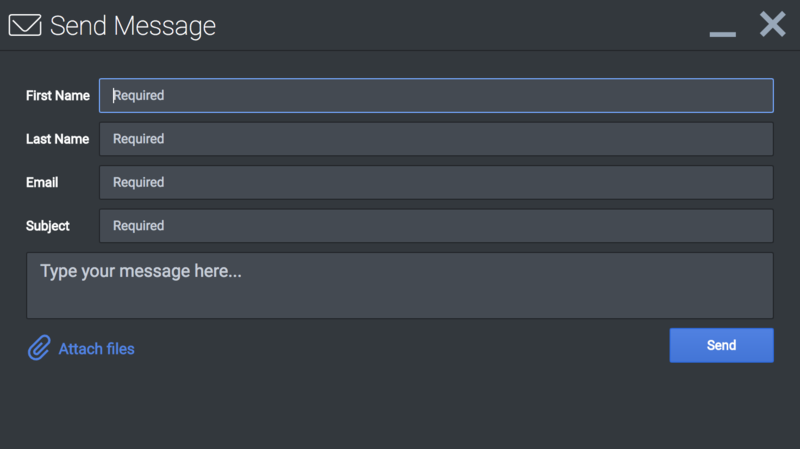Click the envelope icon beside Send Message
The height and width of the screenshot is (449, 800).
pos(25,25)
